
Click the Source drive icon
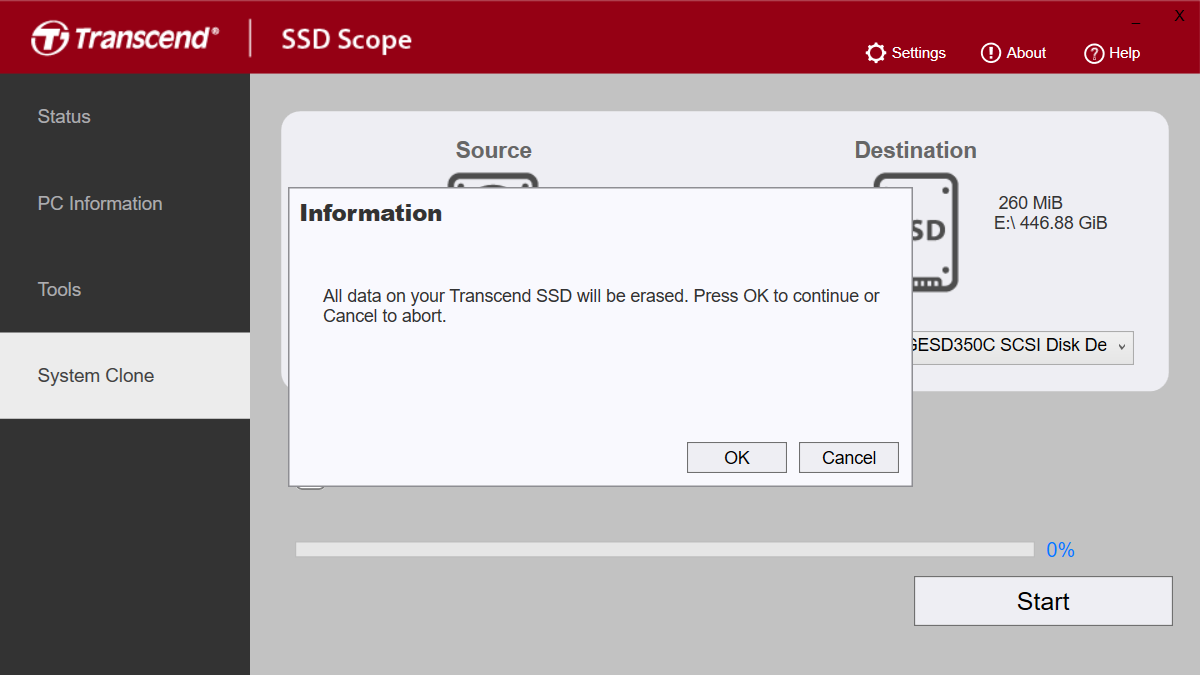click(x=493, y=181)
